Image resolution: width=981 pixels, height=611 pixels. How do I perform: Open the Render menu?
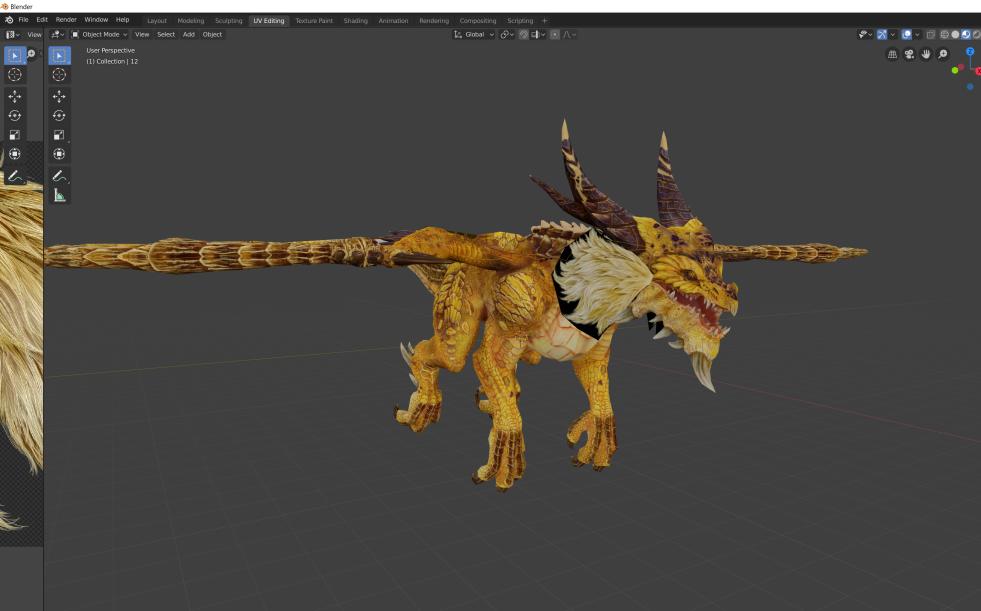(x=66, y=20)
